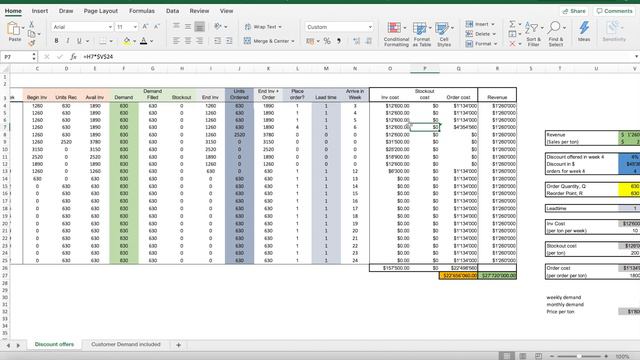Toggle Bold formatting

[x=56, y=41]
